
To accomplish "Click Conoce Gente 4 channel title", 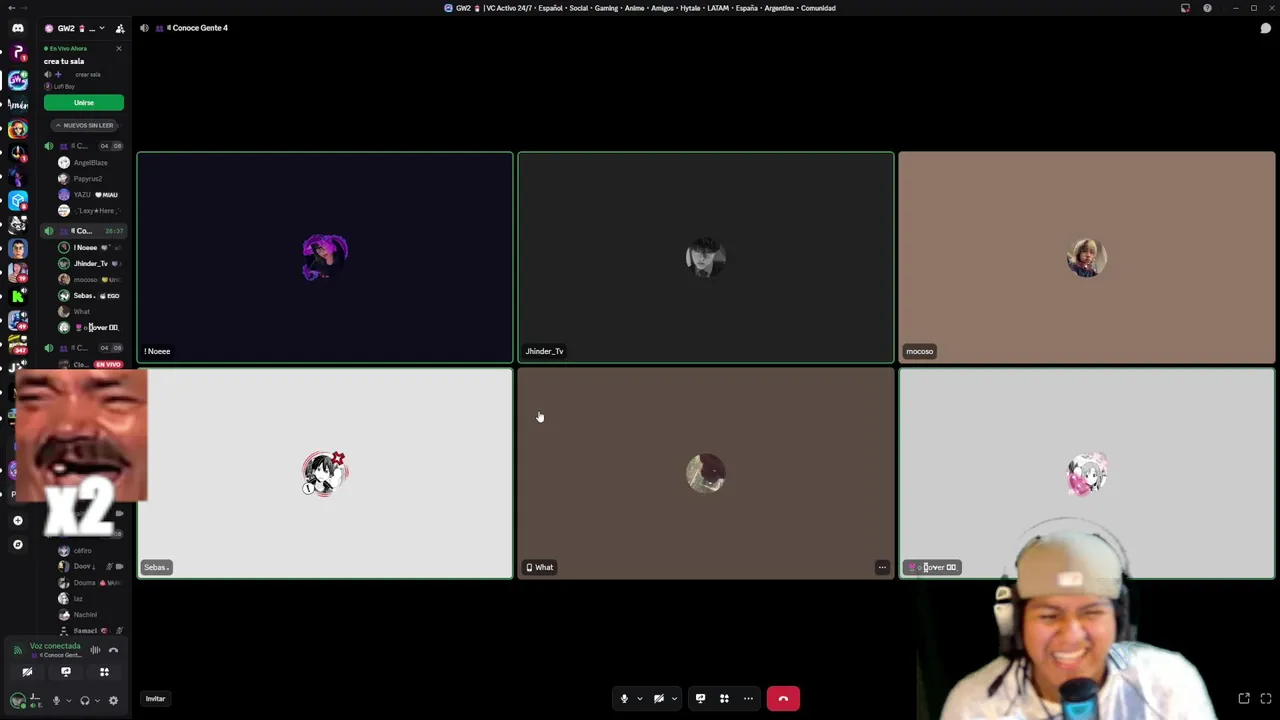I will pyautogui.click(x=198, y=28).
